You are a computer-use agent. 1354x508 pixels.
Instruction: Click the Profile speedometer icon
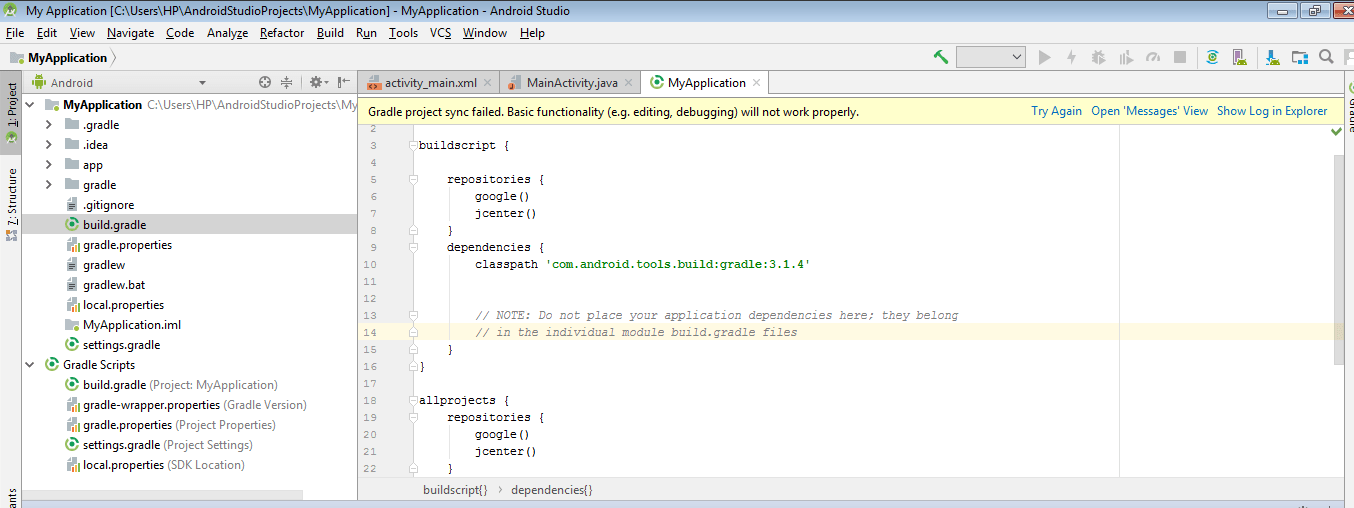[1153, 57]
